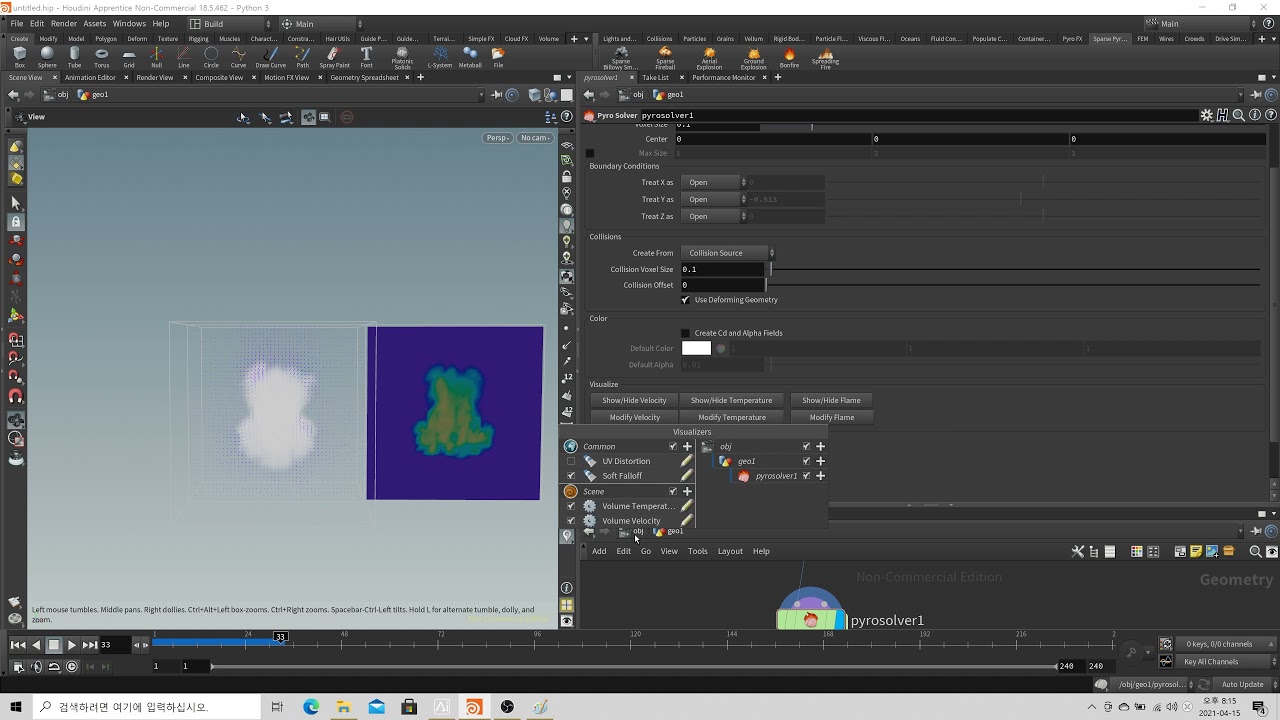This screenshot has width=1280, height=720.
Task: Select the Line shelf tool
Action: (184, 57)
